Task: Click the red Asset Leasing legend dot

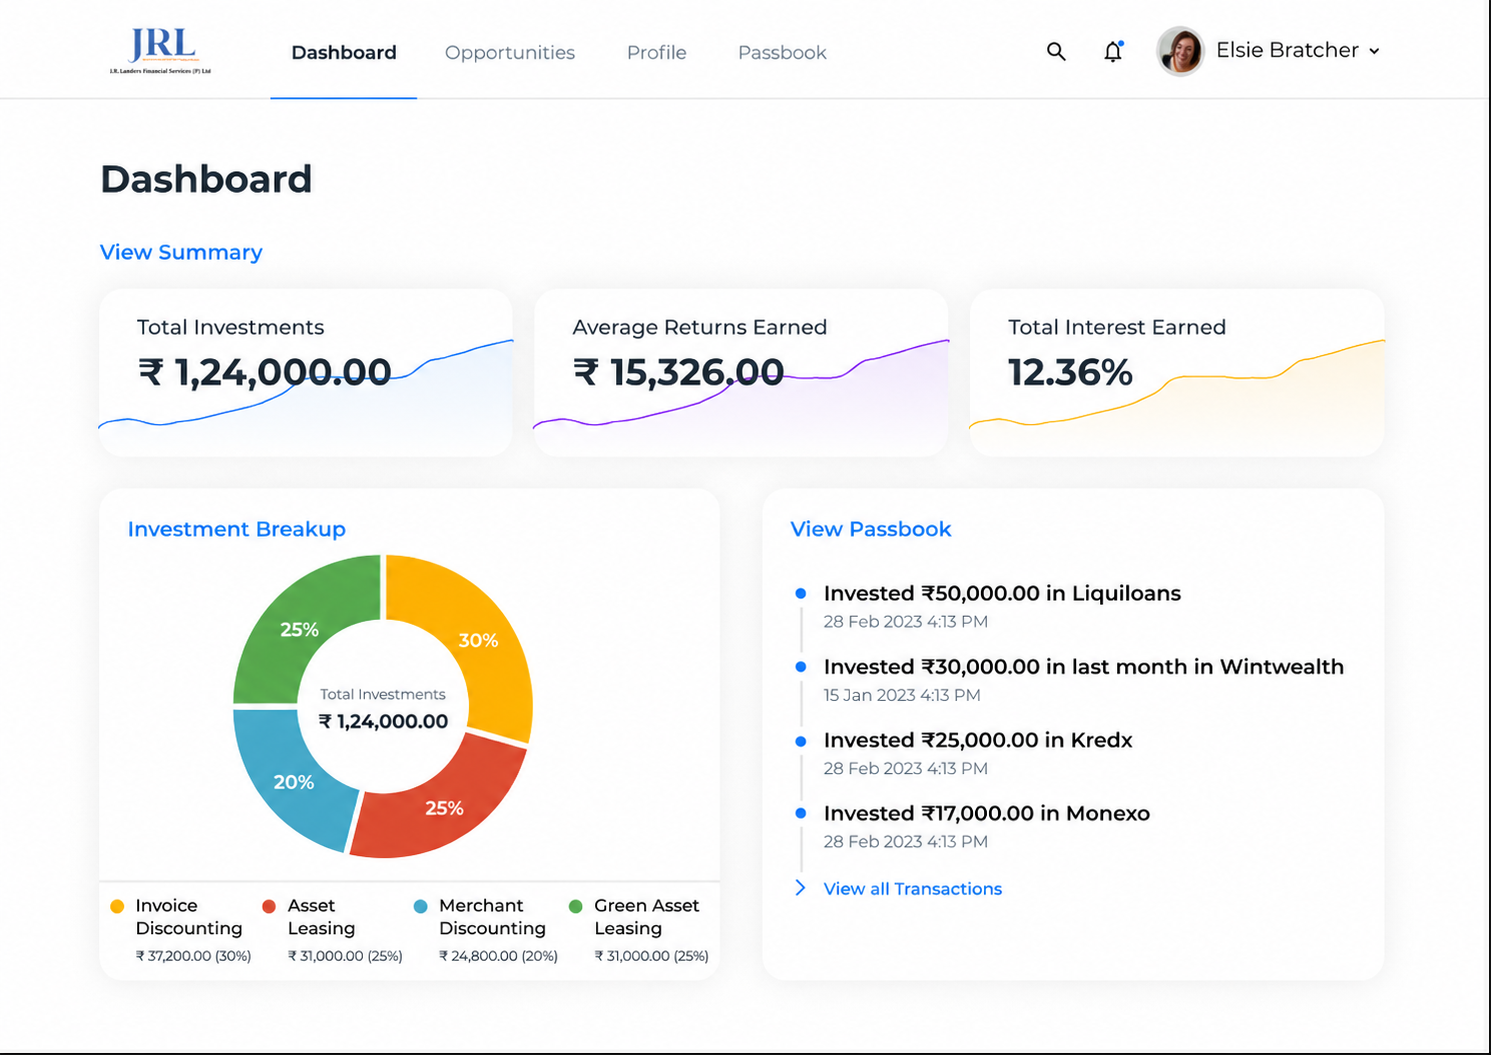Action: (269, 906)
